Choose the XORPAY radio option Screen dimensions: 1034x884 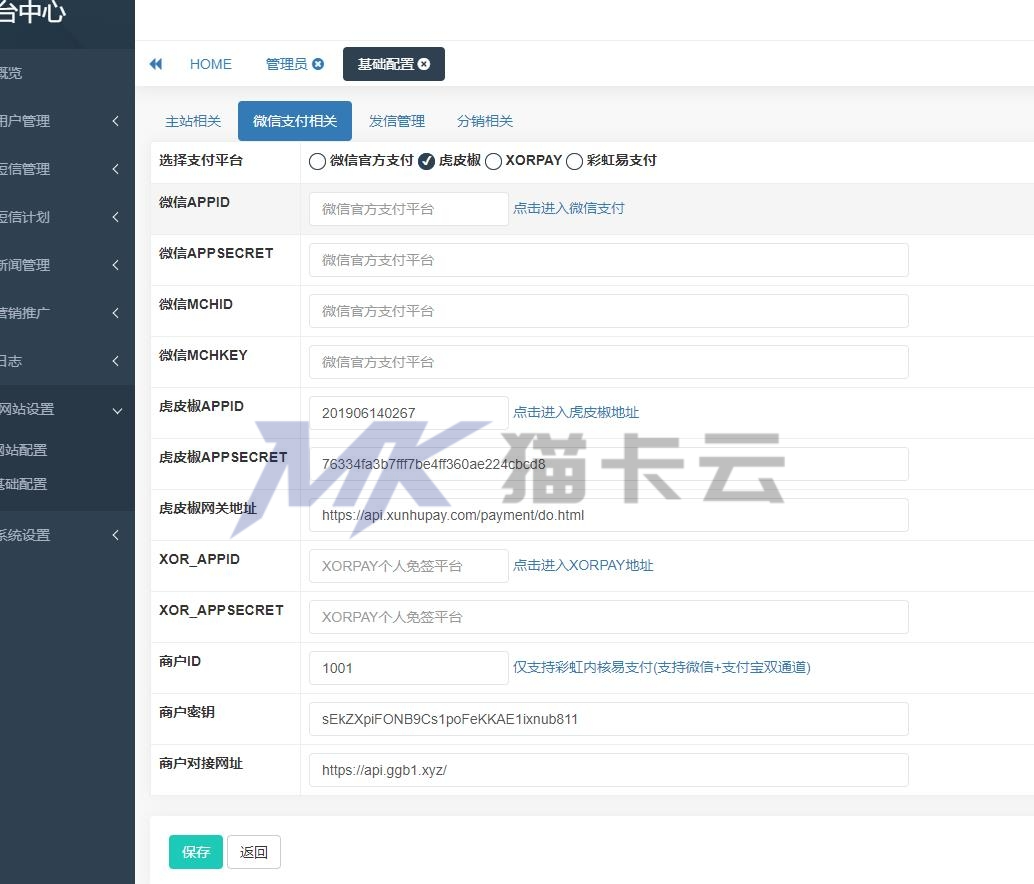(x=493, y=162)
